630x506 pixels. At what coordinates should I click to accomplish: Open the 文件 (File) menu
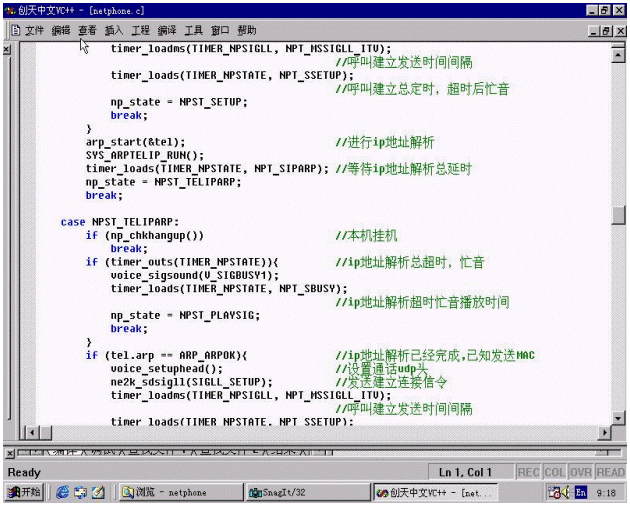[35, 31]
